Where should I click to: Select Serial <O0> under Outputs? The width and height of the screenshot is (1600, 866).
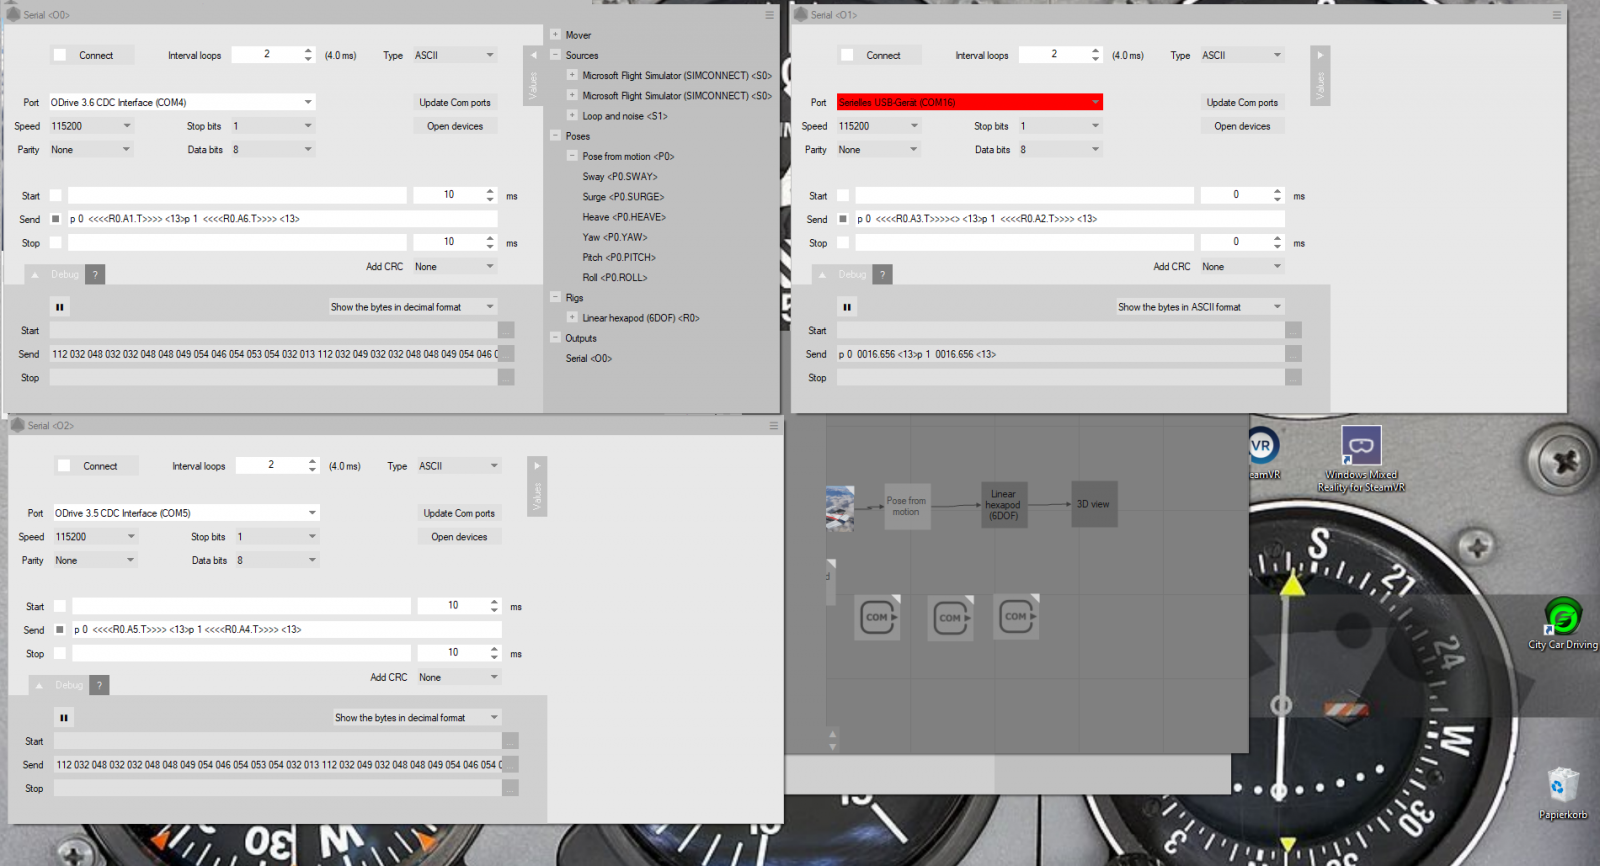tap(588, 358)
